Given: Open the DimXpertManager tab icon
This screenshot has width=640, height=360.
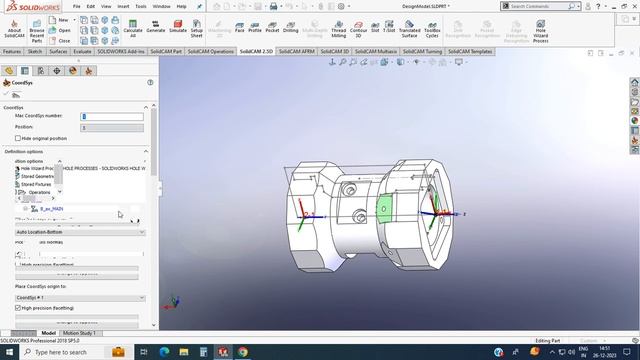Looking at the screenshot, I should click(57, 71).
